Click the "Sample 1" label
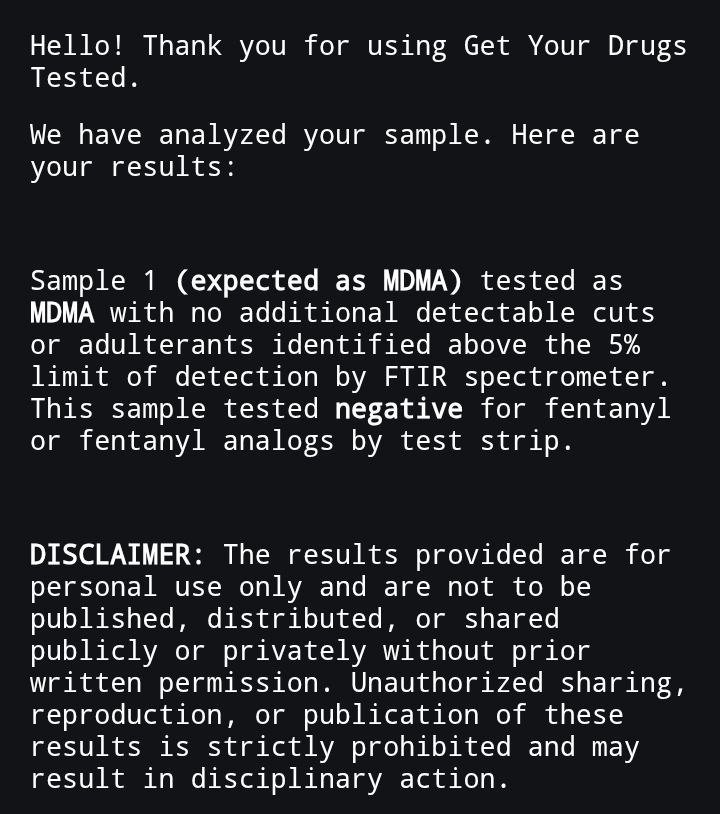 94,281
